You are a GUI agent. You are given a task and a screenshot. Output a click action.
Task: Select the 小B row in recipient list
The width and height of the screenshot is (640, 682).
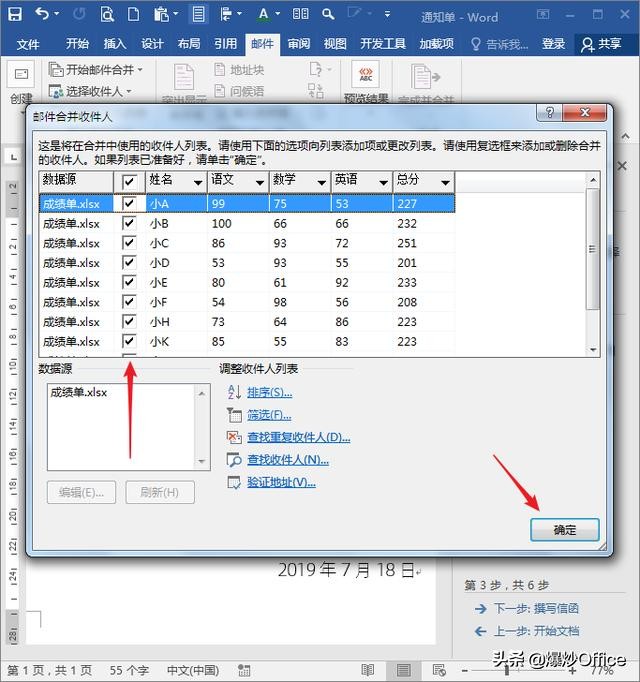(247, 223)
